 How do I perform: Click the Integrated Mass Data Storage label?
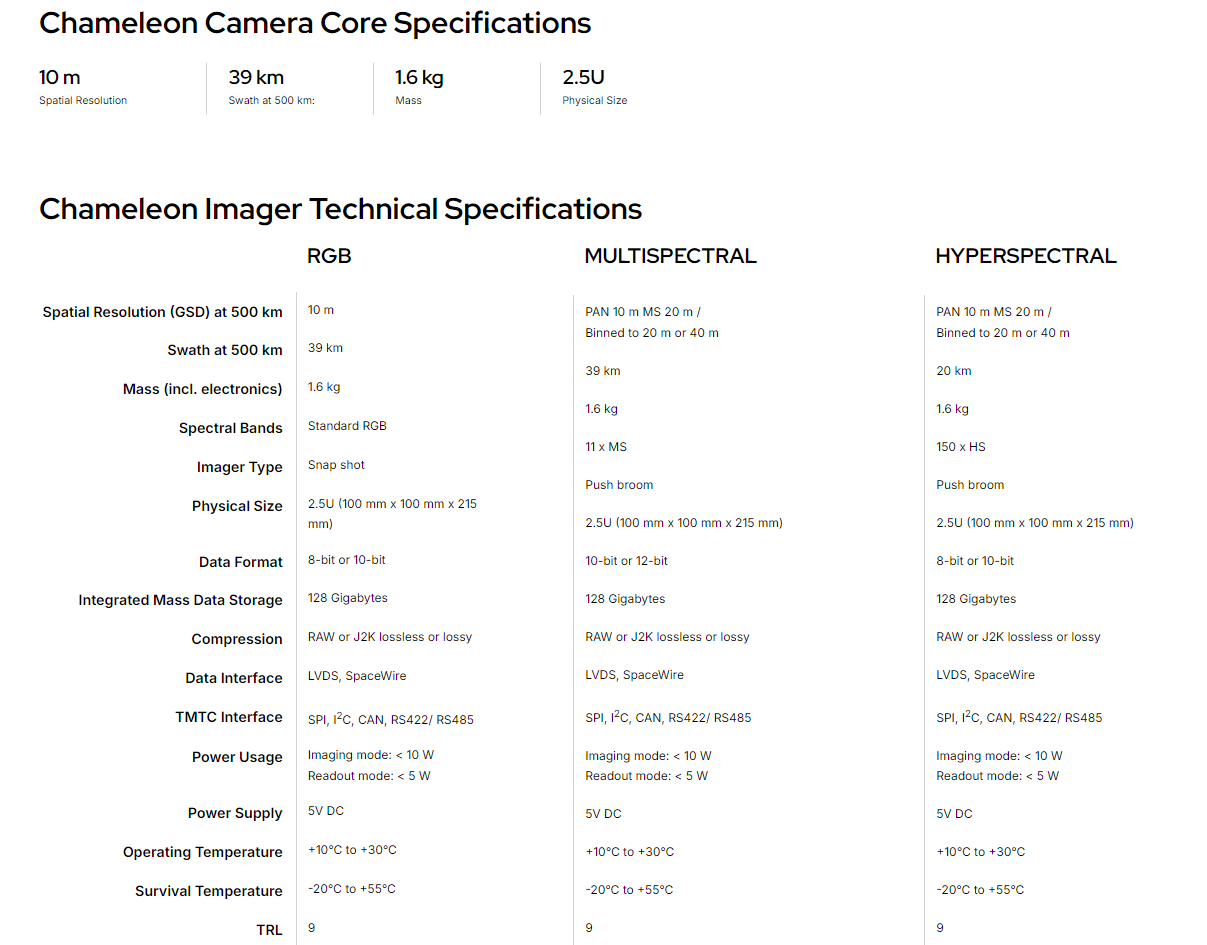181,600
